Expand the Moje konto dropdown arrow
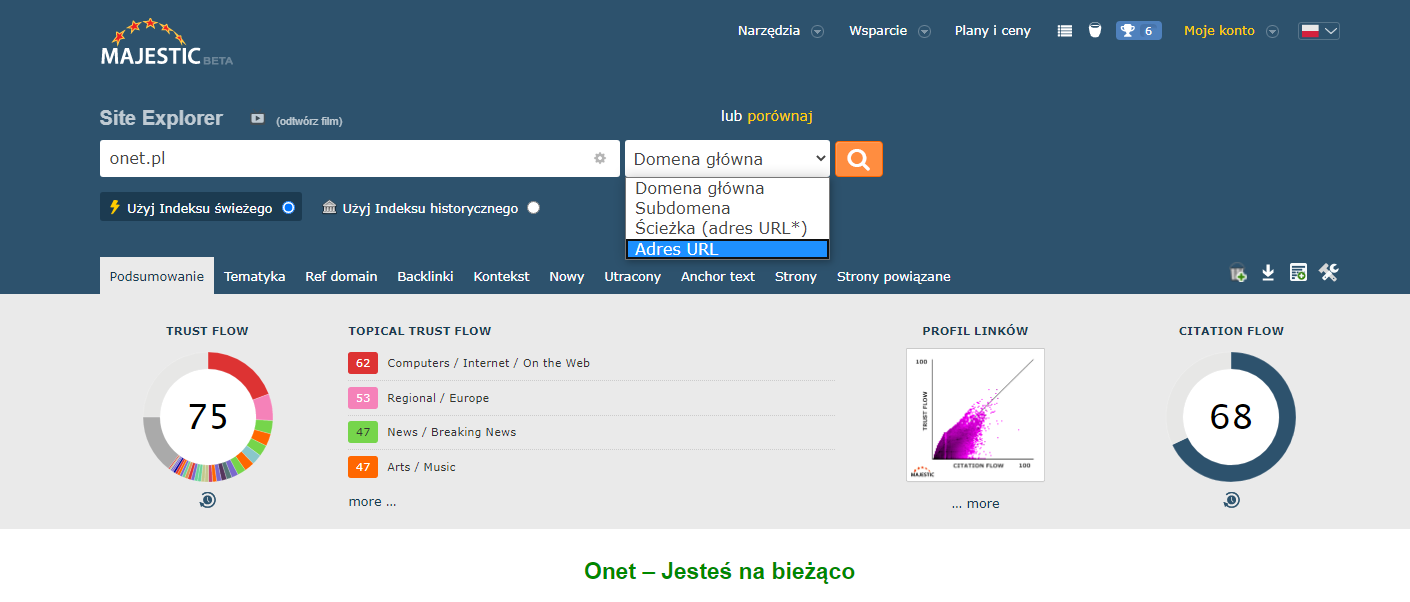Viewport: 1410px width, 602px height. pos(1272,31)
